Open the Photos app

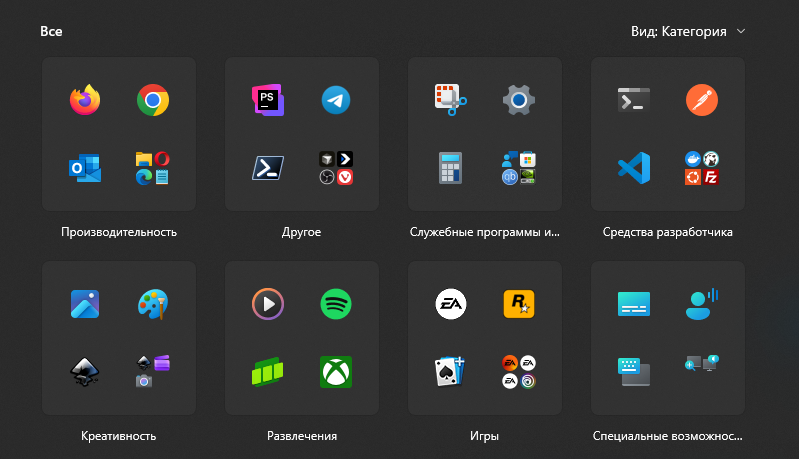click(85, 304)
